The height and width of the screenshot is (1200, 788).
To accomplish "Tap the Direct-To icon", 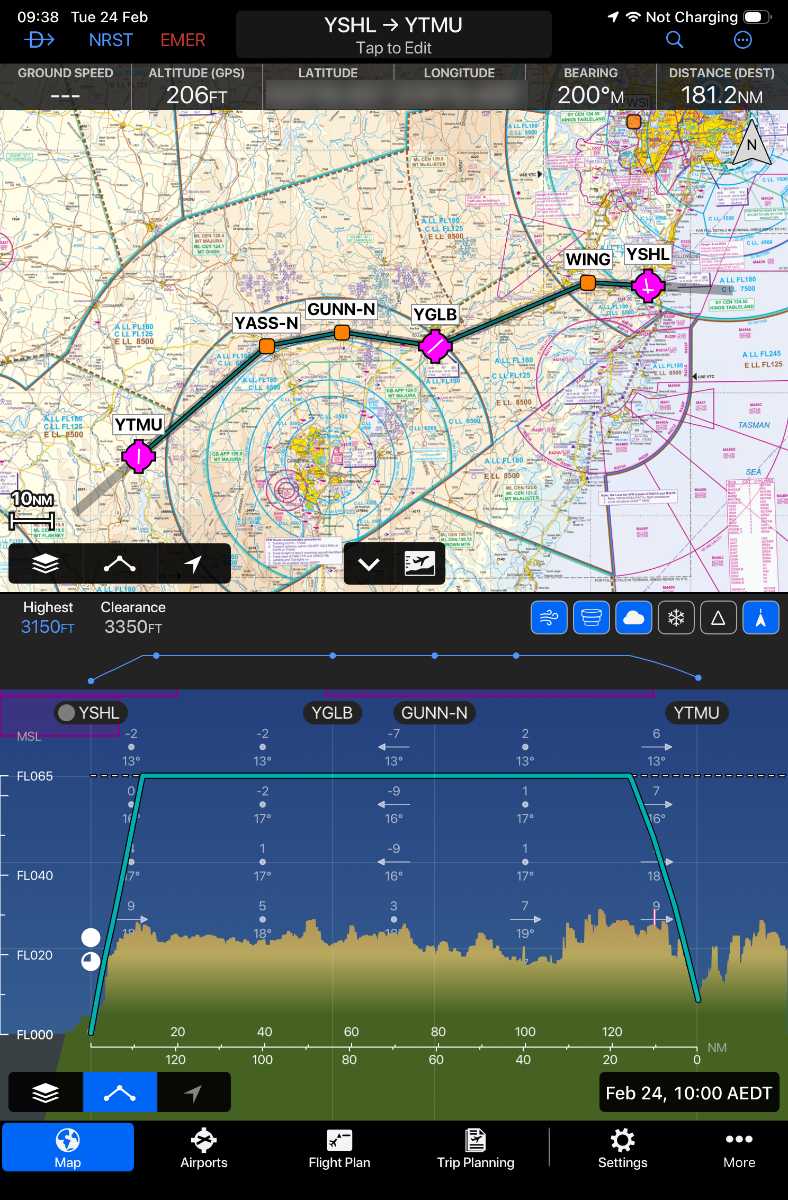I will [x=40, y=40].
